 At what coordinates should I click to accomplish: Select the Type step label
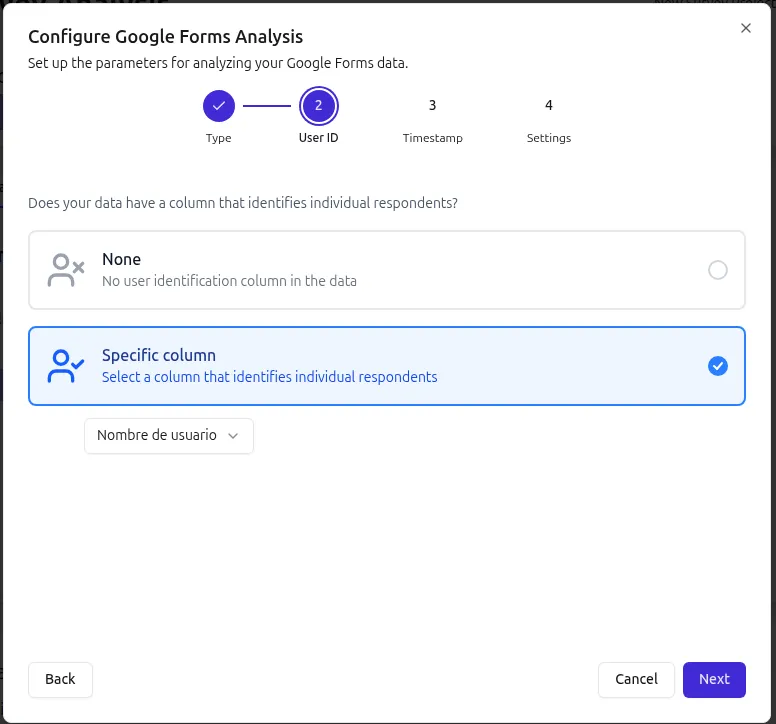(x=219, y=138)
